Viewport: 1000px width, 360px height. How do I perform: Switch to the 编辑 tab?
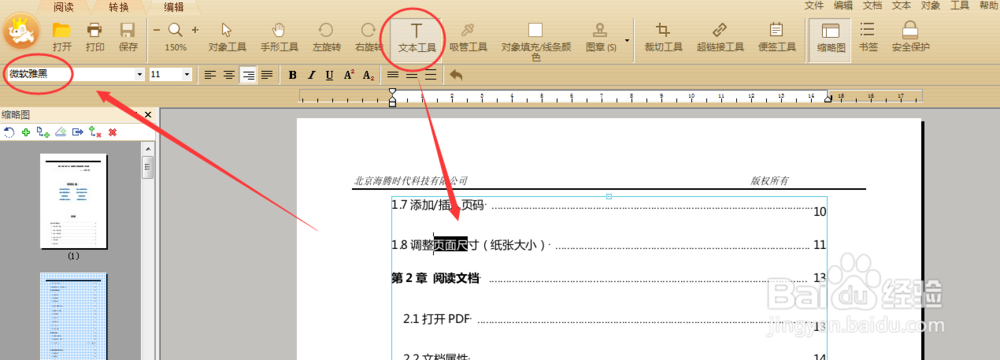[x=173, y=7]
